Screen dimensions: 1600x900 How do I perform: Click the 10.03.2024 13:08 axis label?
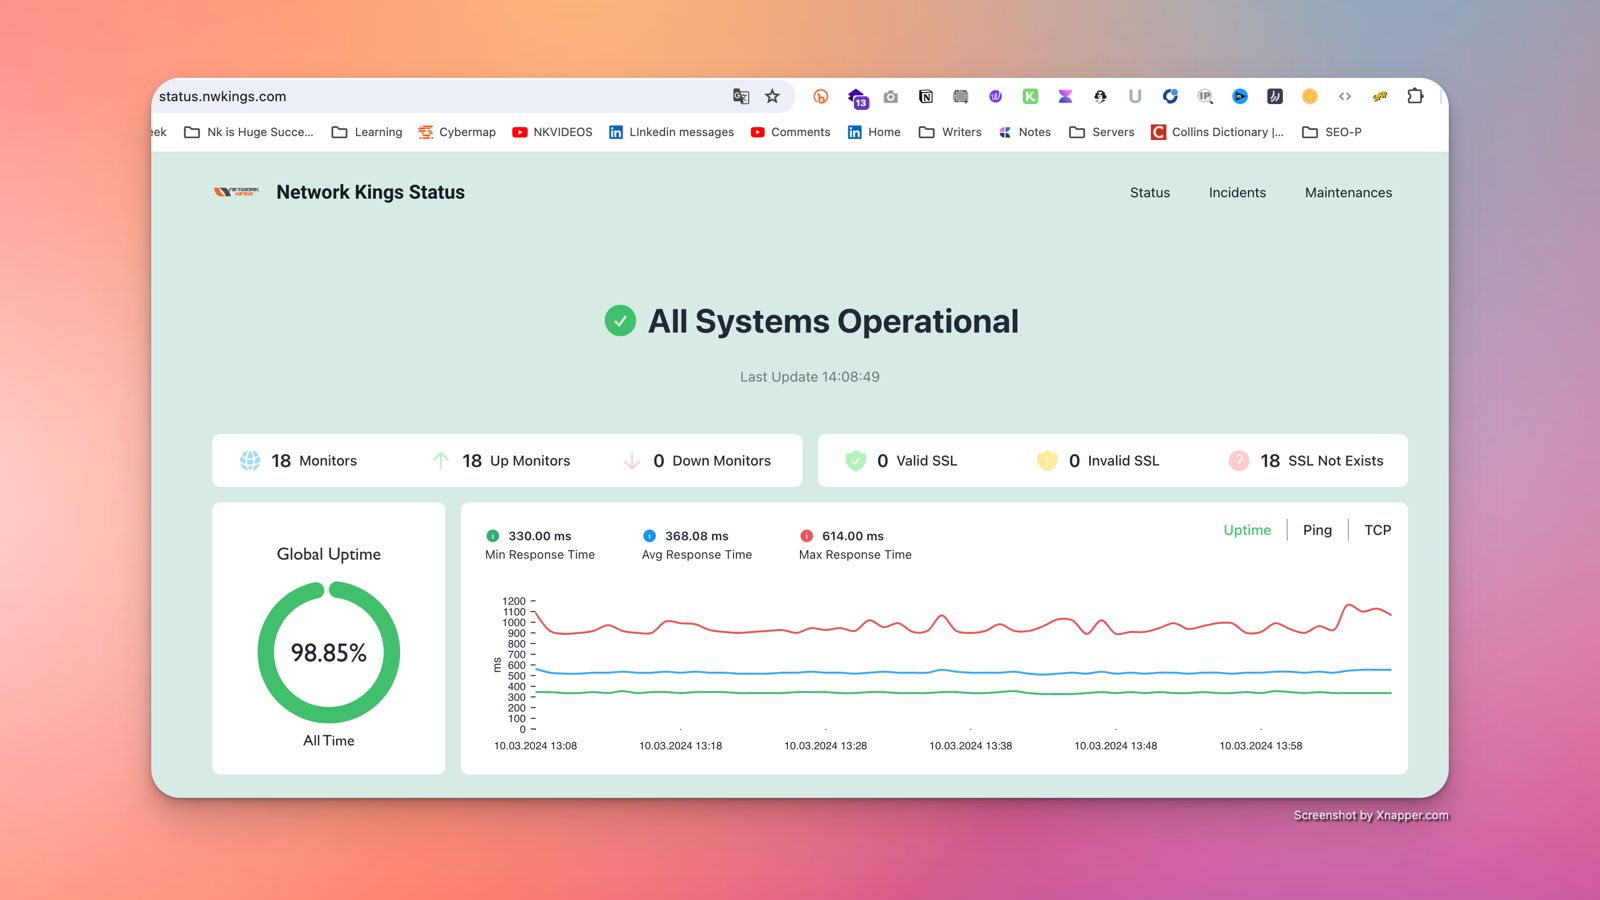[535, 746]
